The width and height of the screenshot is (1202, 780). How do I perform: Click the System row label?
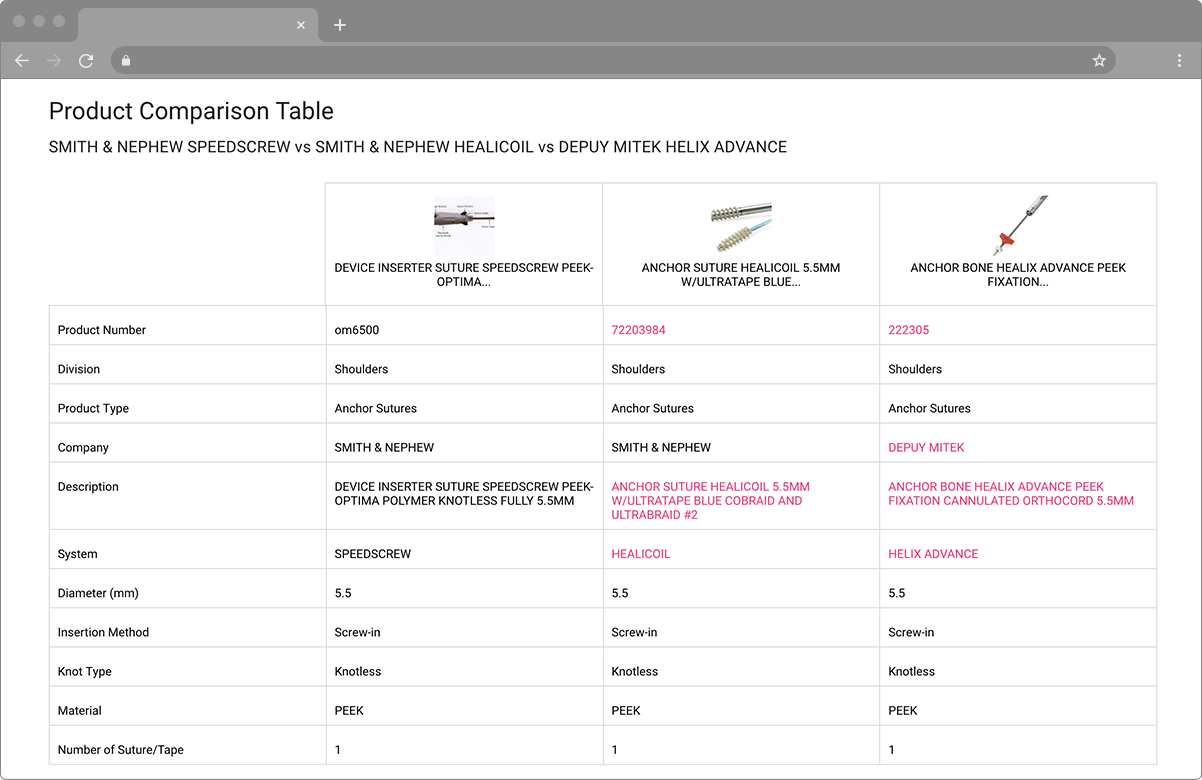coord(77,554)
